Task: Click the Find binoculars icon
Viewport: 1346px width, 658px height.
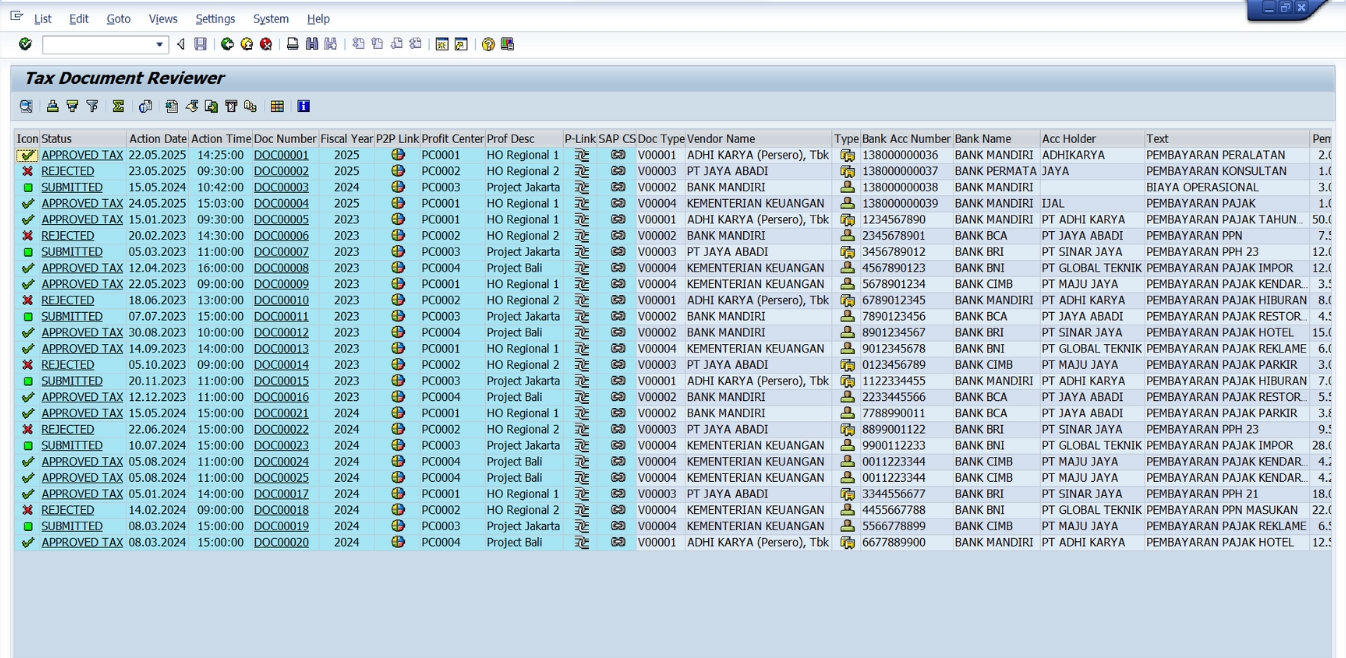Action: coord(312,44)
